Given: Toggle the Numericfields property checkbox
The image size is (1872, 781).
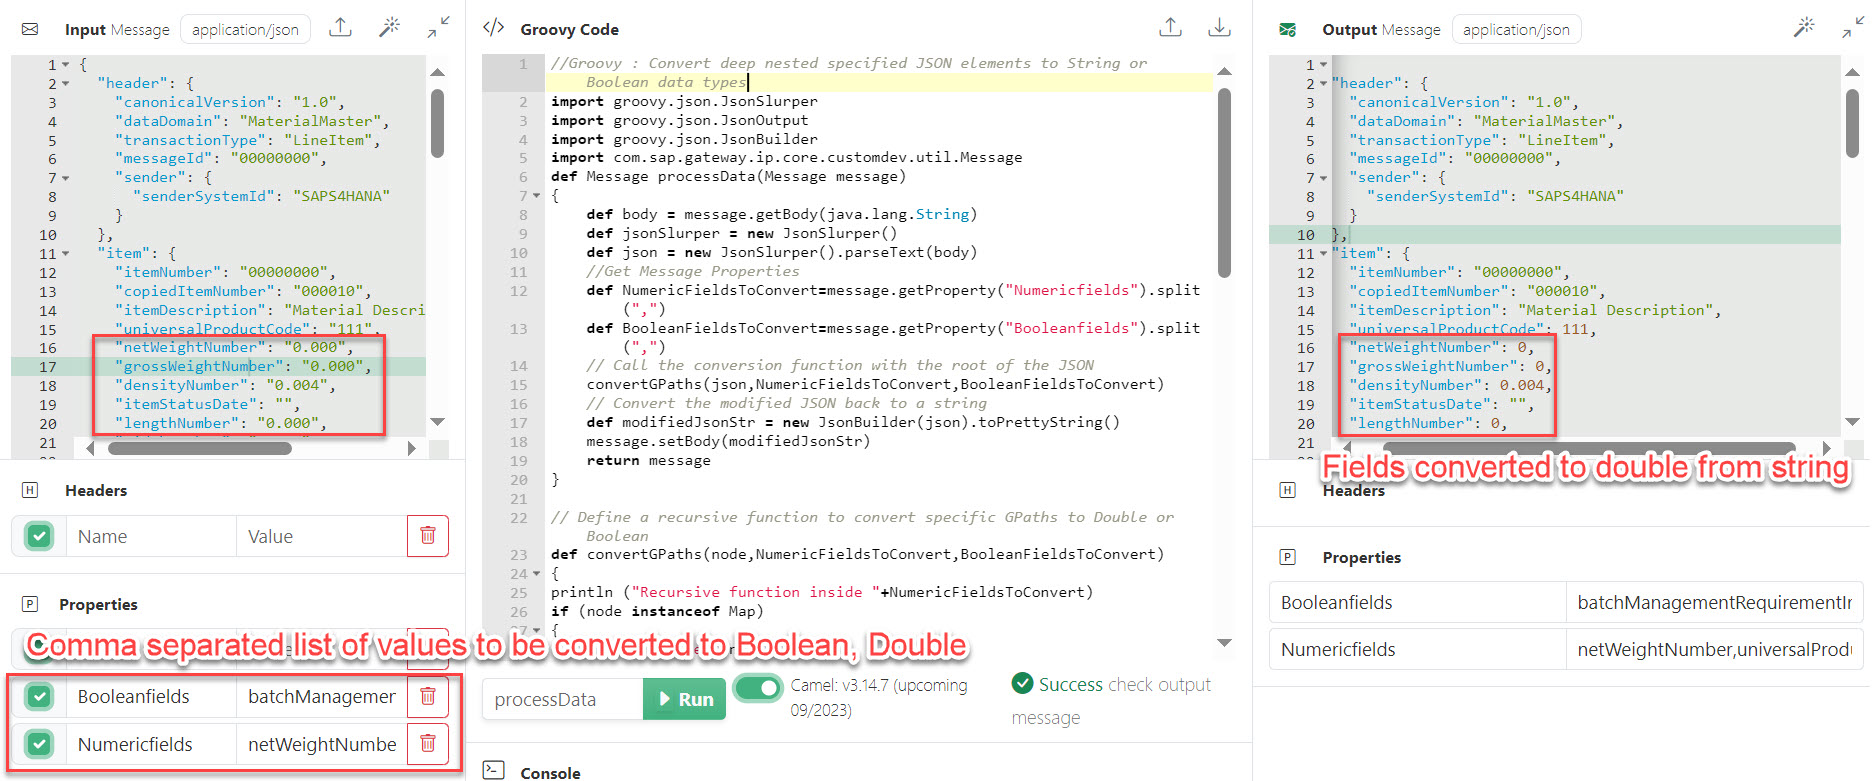Looking at the screenshot, I should [x=39, y=744].
